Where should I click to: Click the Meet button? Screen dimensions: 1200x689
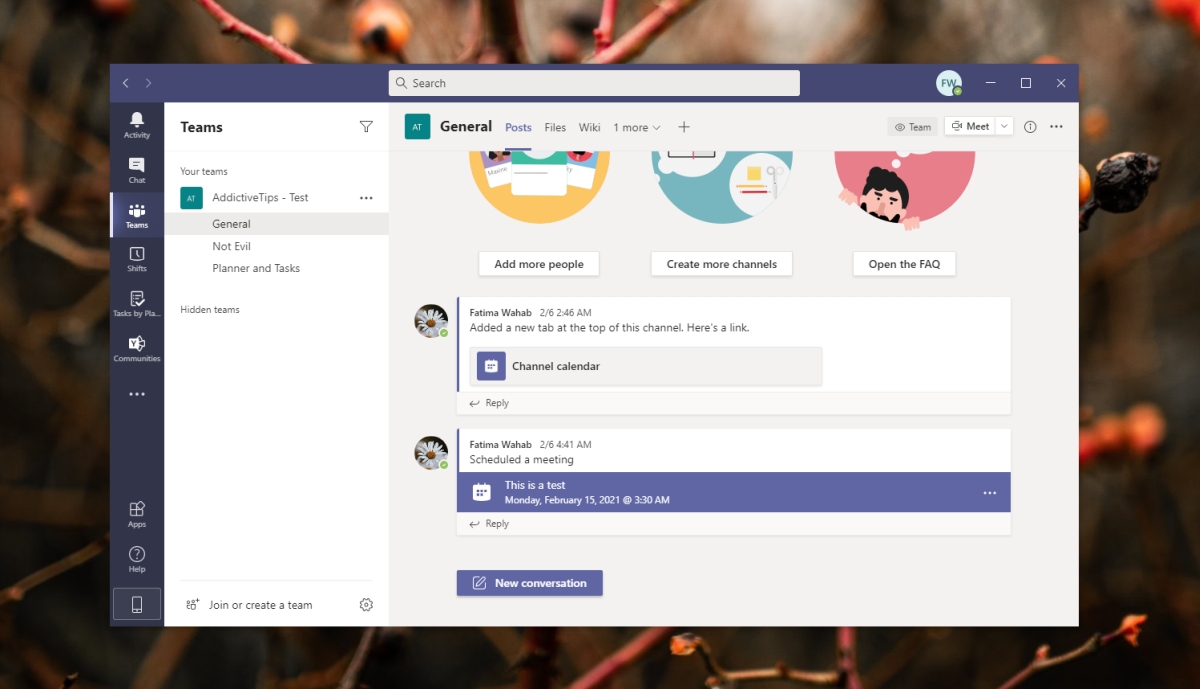pyautogui.click(x=970, y=126)
